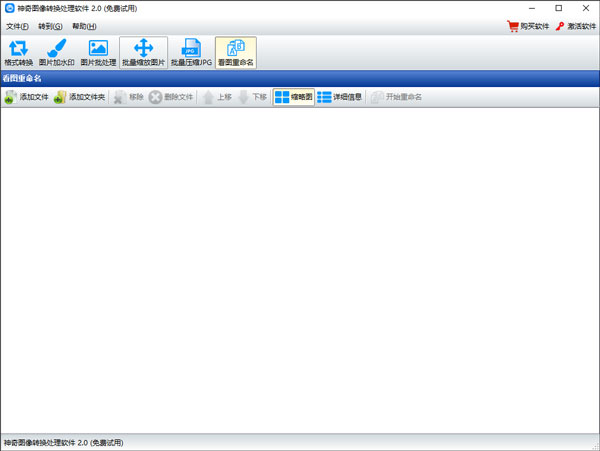This screenshot has height=451, width=600.
Task: Open the 图片批处理 batch processing tool
Action: coord(98,53)
